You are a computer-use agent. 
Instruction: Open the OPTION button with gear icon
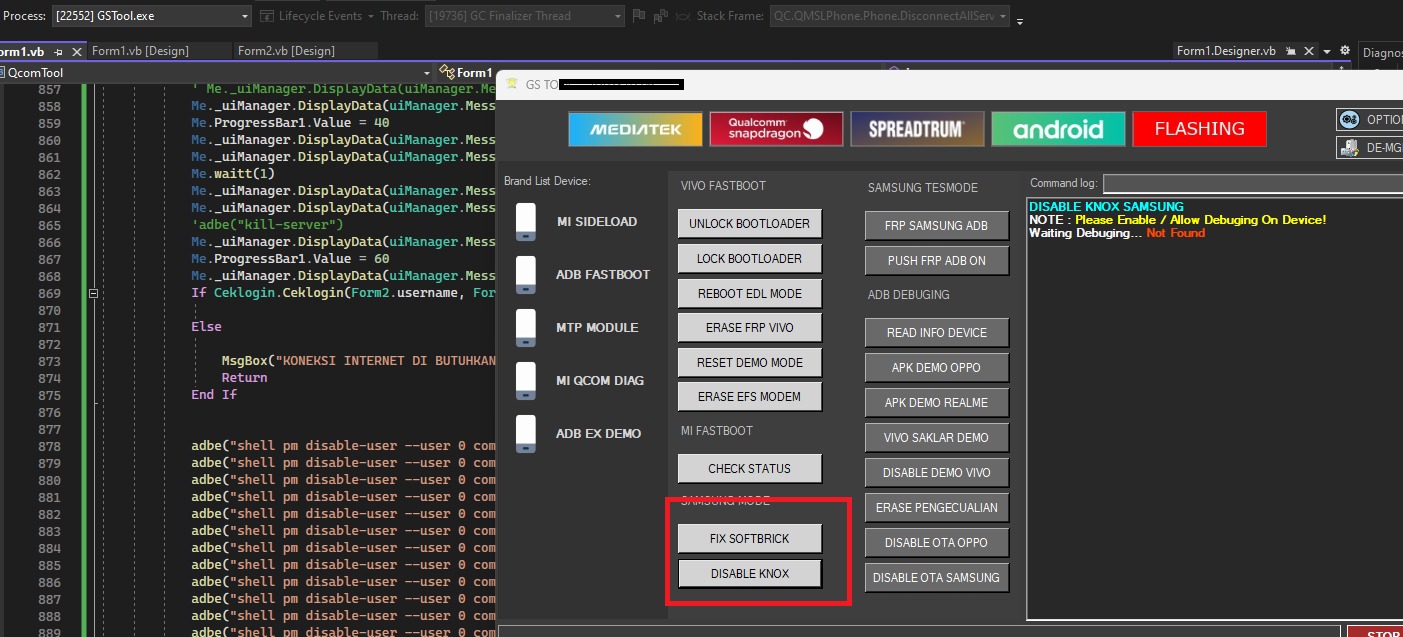click(x=1370, y=119)
